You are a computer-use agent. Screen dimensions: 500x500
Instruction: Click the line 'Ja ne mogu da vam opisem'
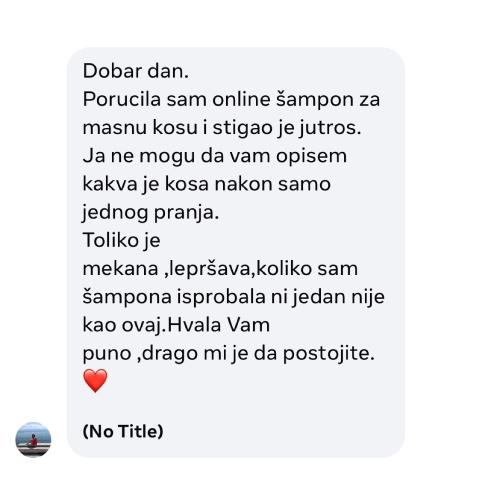pyautogui.click(x=215, y=157)
